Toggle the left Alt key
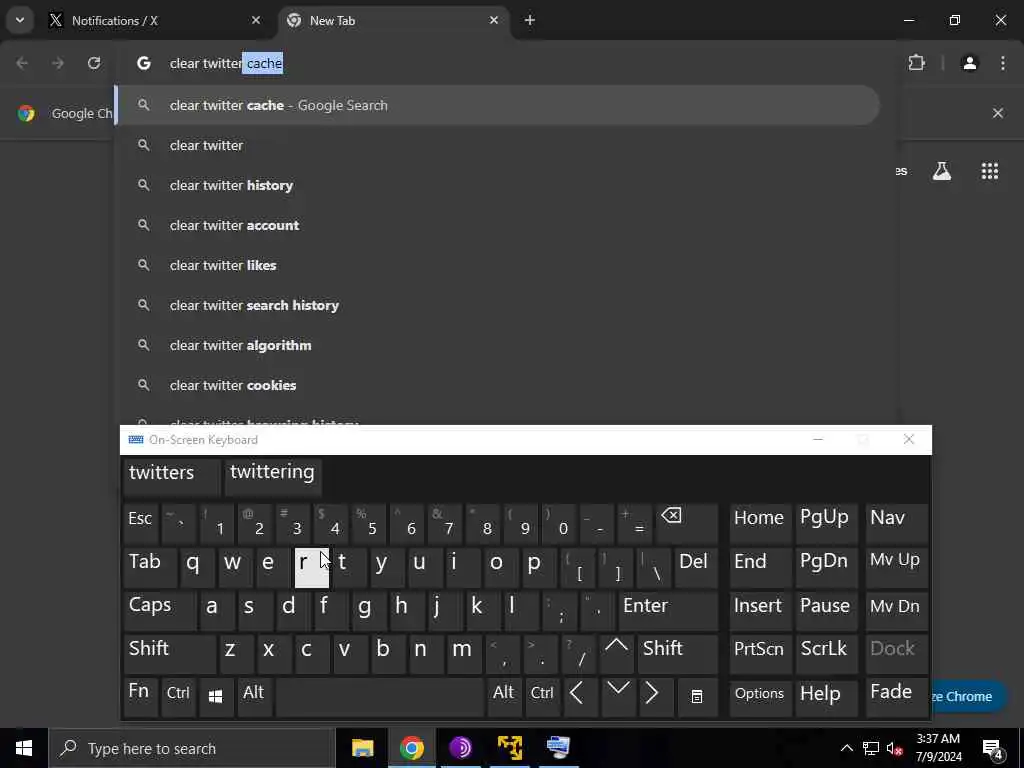1024x768 pixels. coord(253,697)
